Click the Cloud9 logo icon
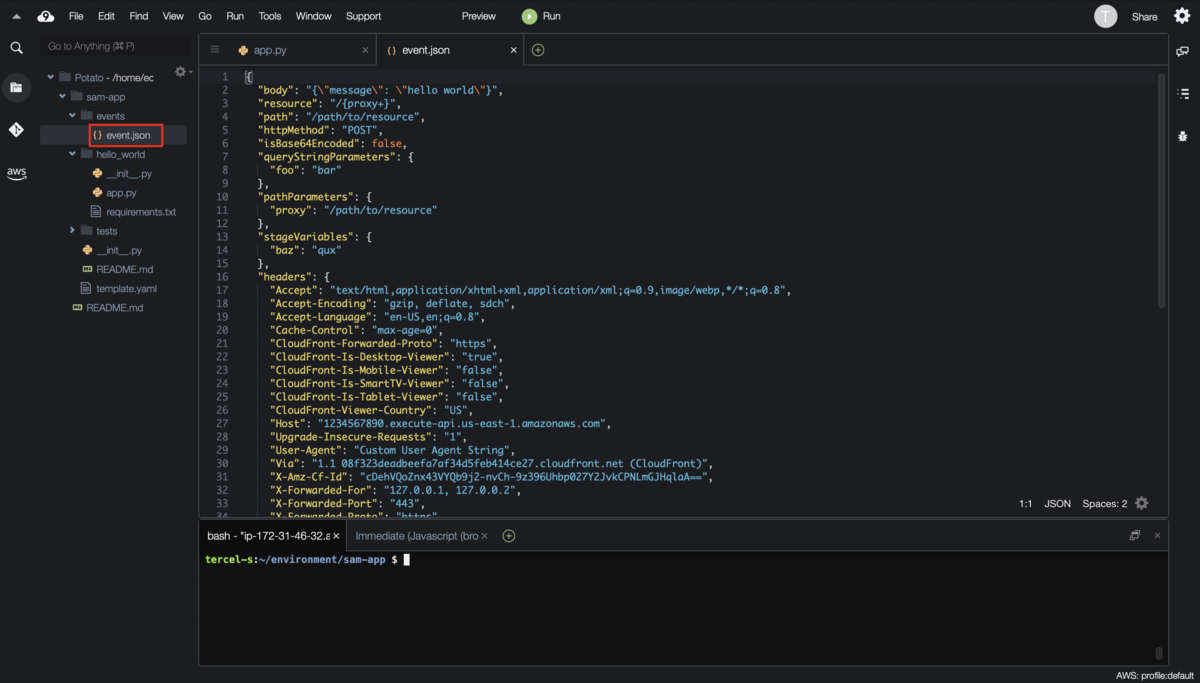Viewport: 1200px width, 683px height. (x=46, y=16)
